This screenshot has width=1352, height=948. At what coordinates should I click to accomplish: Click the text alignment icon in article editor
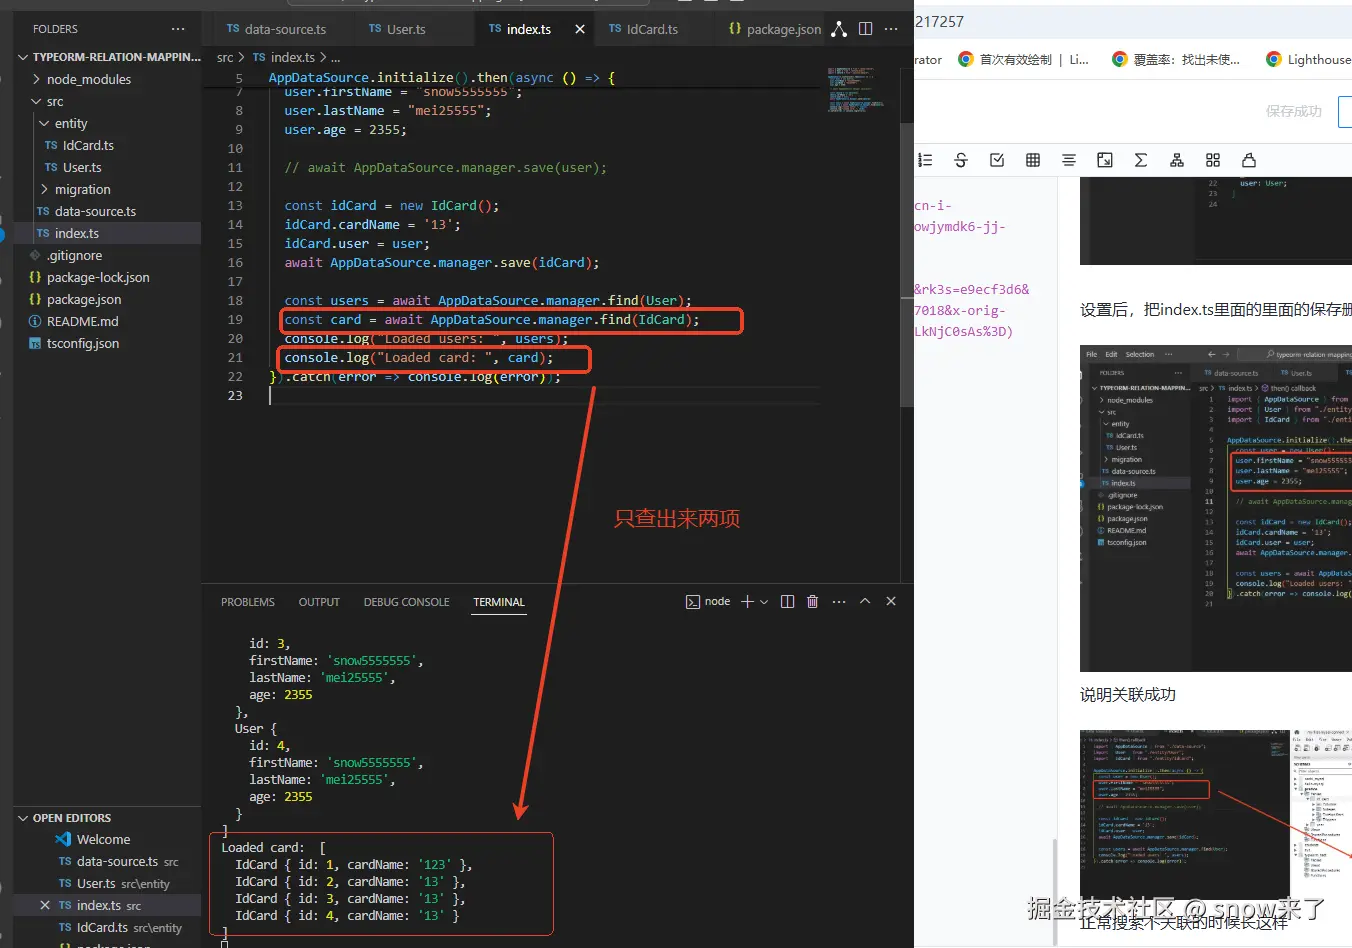1069,160
